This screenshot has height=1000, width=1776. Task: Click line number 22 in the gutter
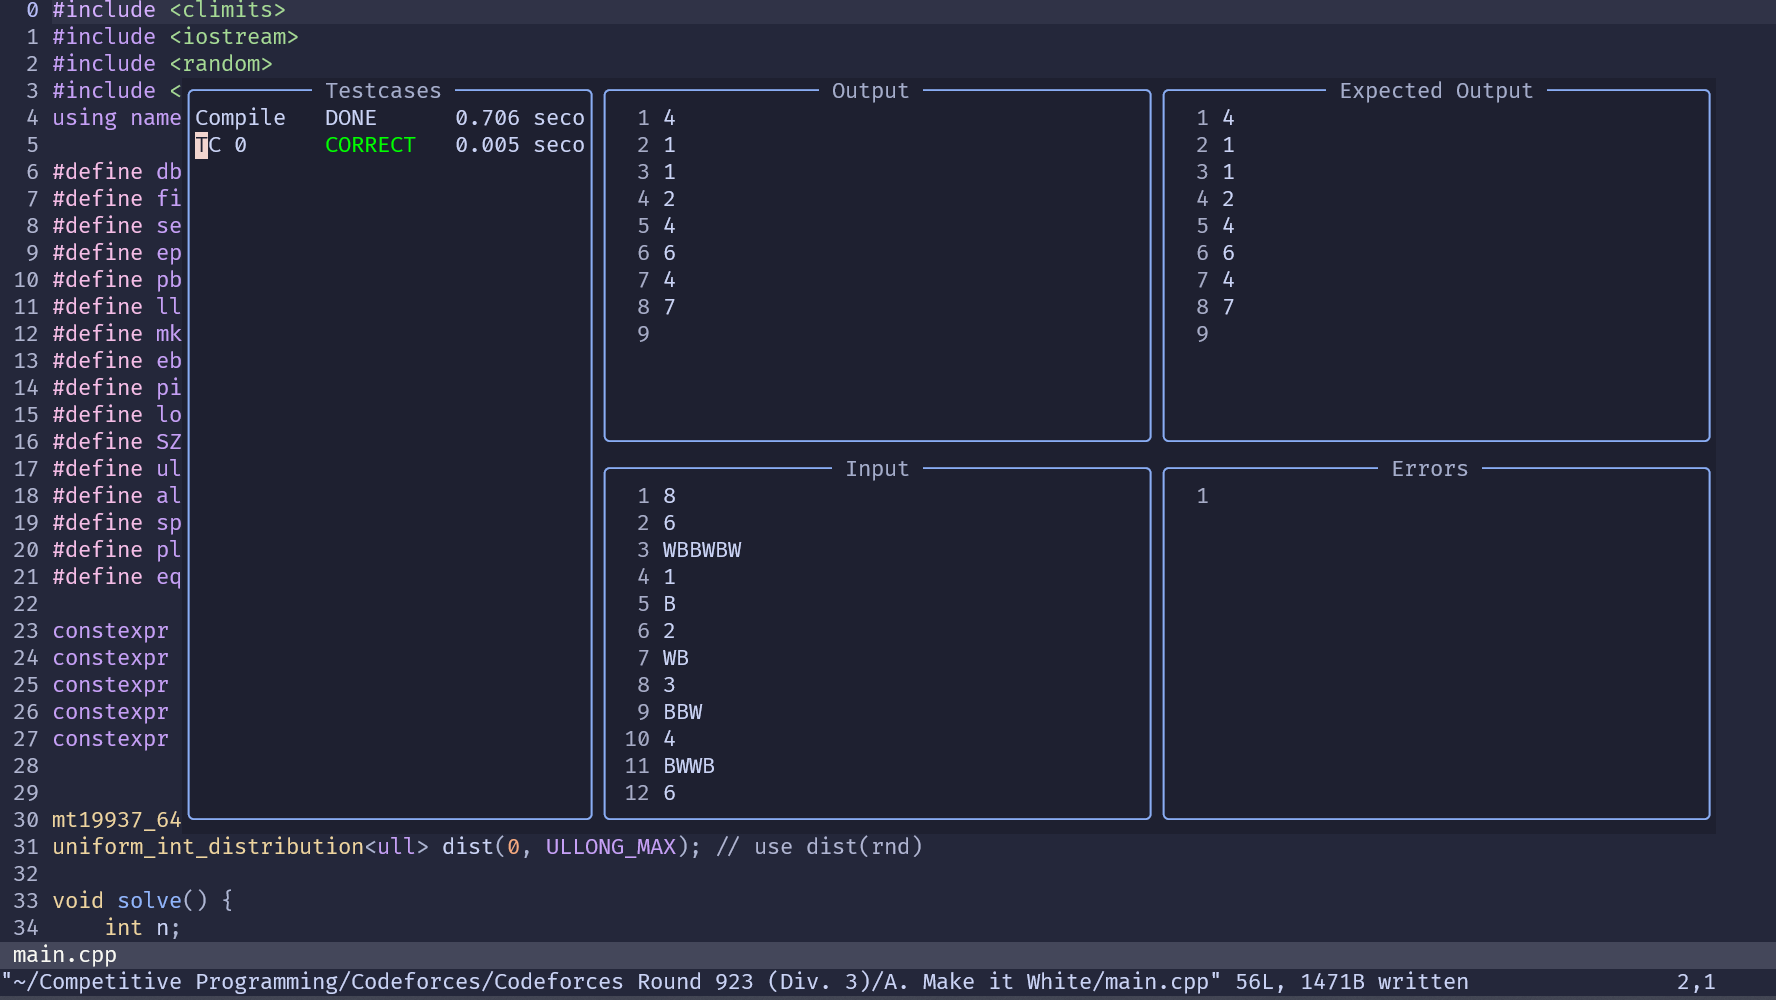pos(26,604)
